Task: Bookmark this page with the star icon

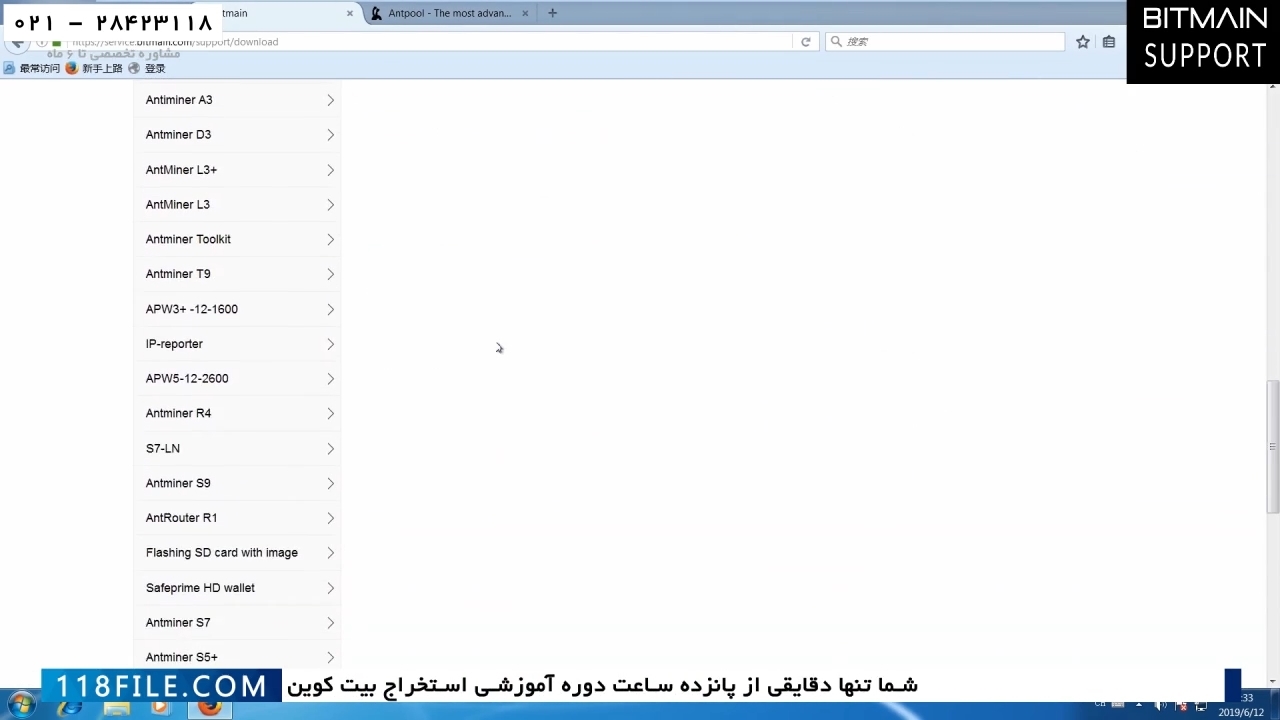Action: pyautogui.click(x=1082, y=42)
